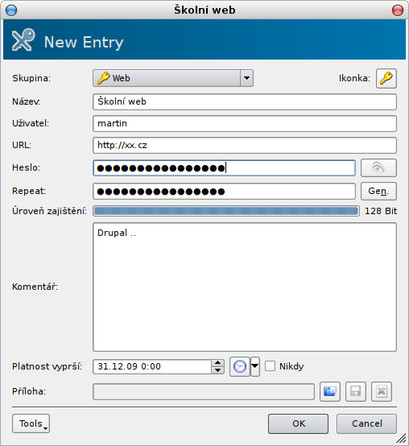Click the Ikonka key icon button
This screenshot has width=409, height=446.
click(x=386, y=78)
